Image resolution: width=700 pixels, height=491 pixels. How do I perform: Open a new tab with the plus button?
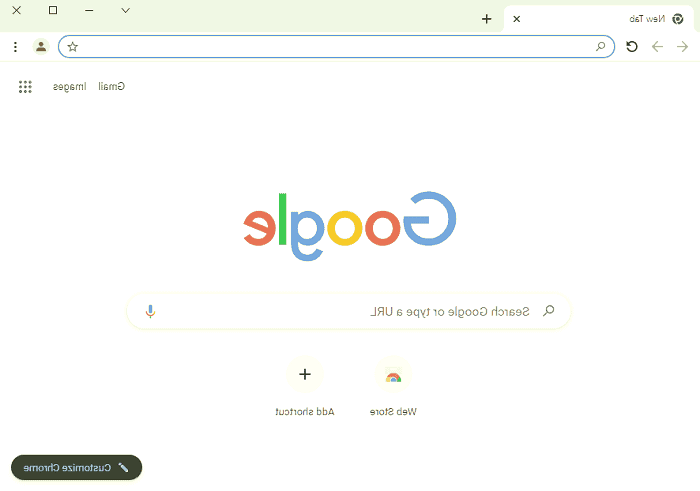(x=487, y=19)
